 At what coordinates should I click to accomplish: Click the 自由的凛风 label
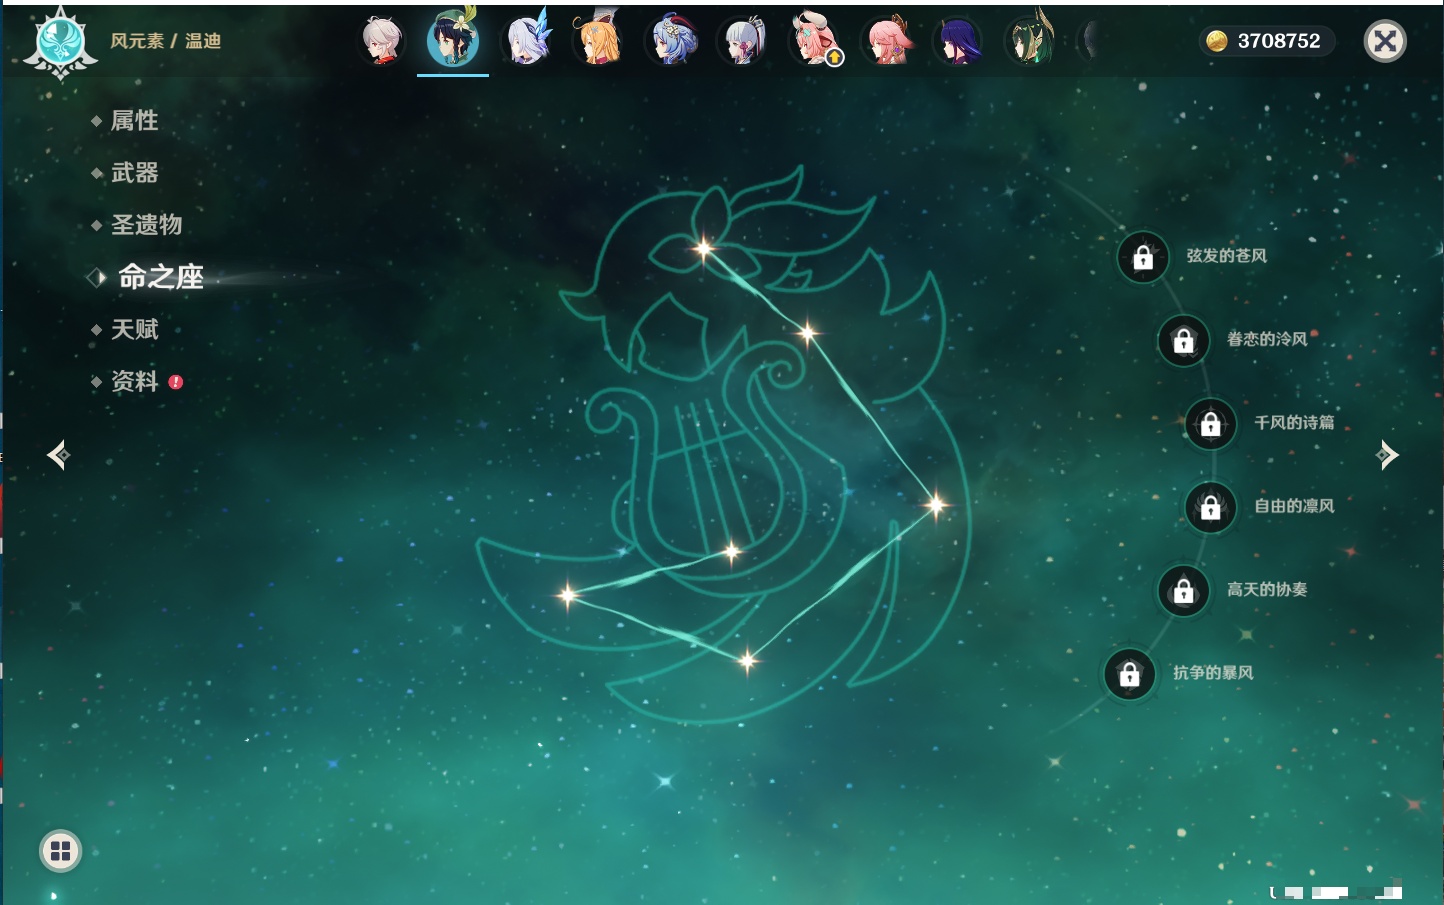(x=1294, y=506)
